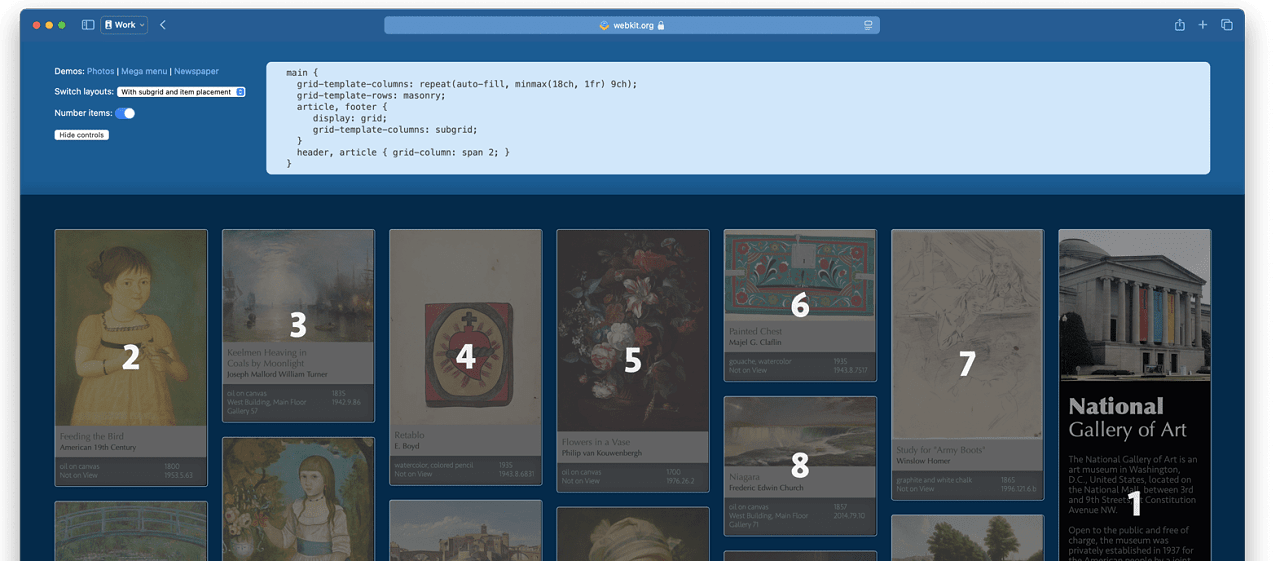Click artist name Philip van Kouwenbergh
Viewport: 1280px width, 561px height.
pyautogui.click(x=602, y=453)
